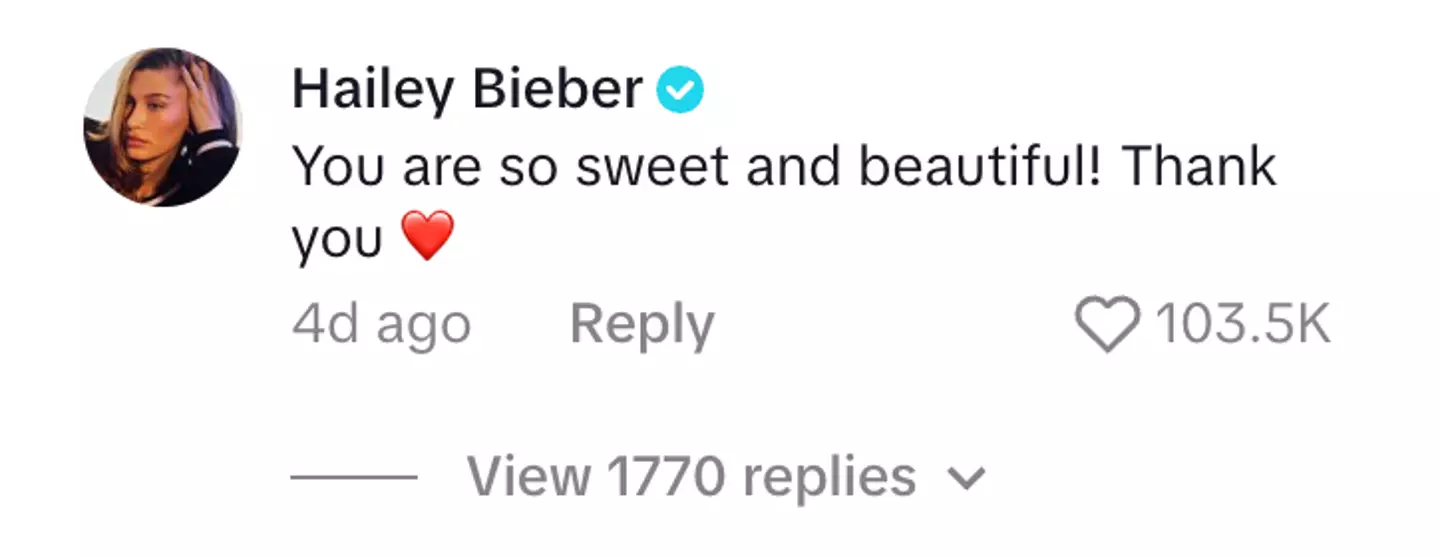Open the "View 1770 replies" link
The width and height of the screenshot is (1440, 557).
click(x=691, y=477)
